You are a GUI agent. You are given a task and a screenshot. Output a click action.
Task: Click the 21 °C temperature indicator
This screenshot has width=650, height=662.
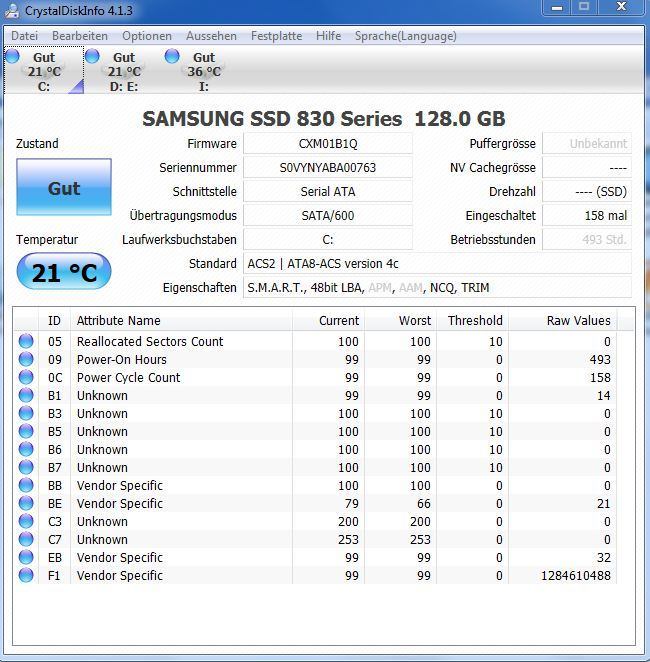coord(64,272)
